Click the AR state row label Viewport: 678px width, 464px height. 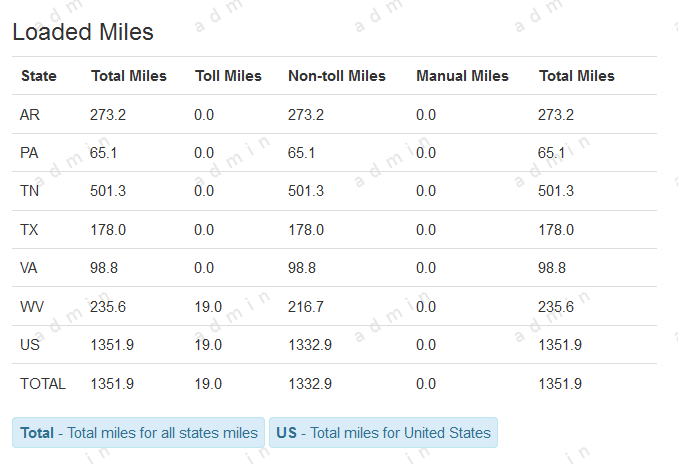tap(30, 115)
